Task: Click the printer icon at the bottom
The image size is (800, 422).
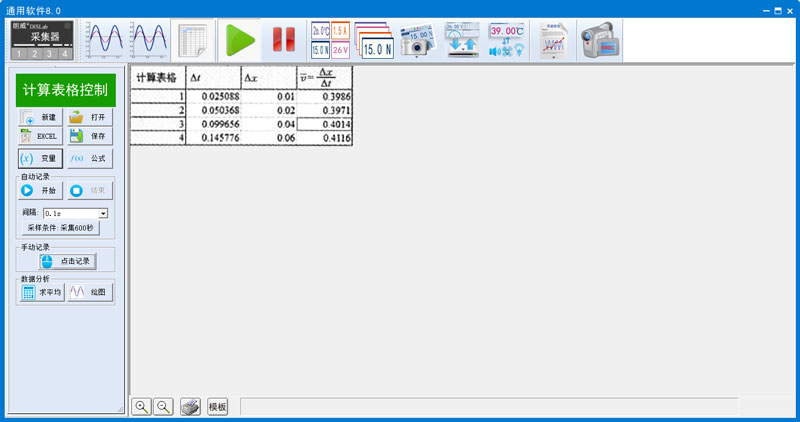Action: [190, 406]
